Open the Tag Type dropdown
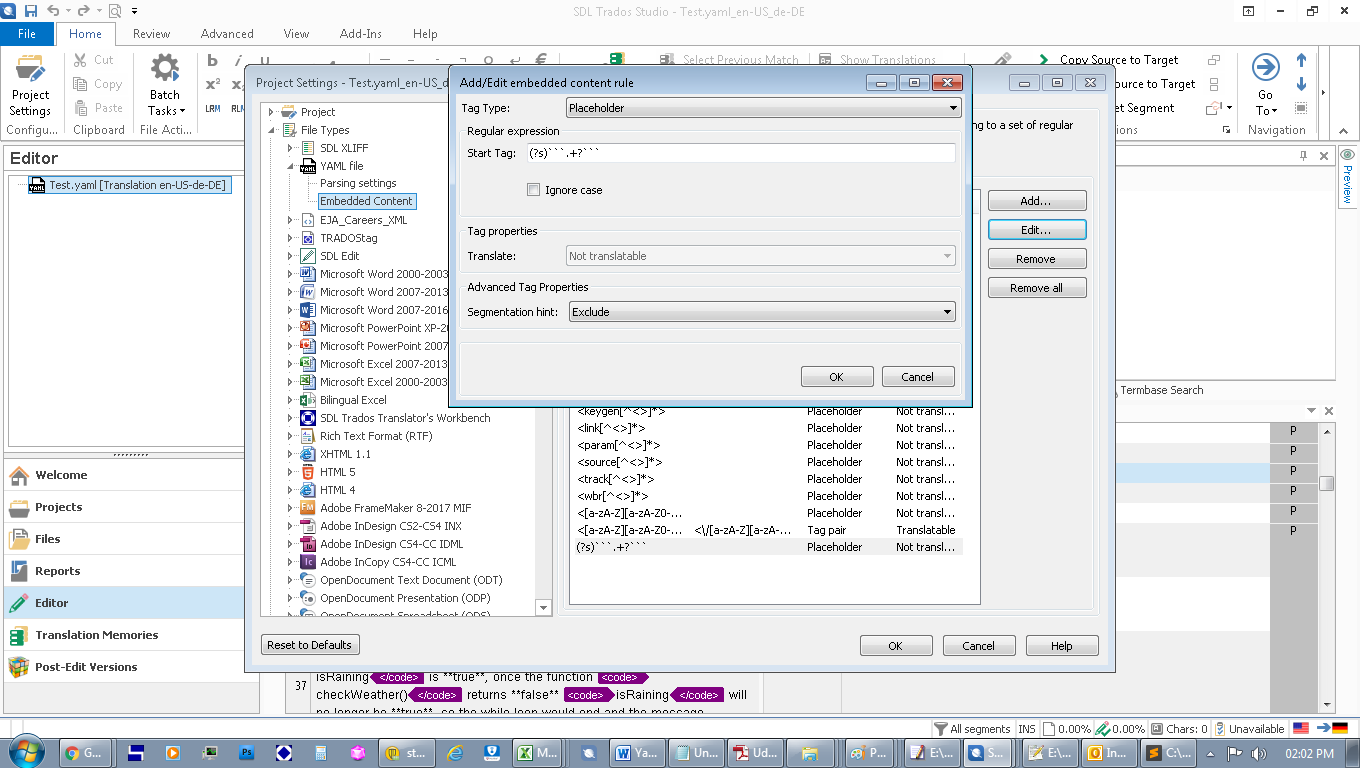 click(x=762, y=108)
